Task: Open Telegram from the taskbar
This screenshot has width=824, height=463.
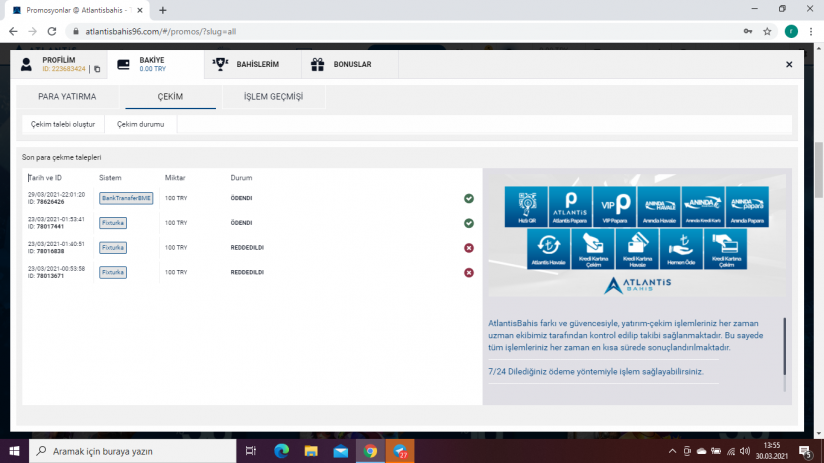Action: click(400, 451)
